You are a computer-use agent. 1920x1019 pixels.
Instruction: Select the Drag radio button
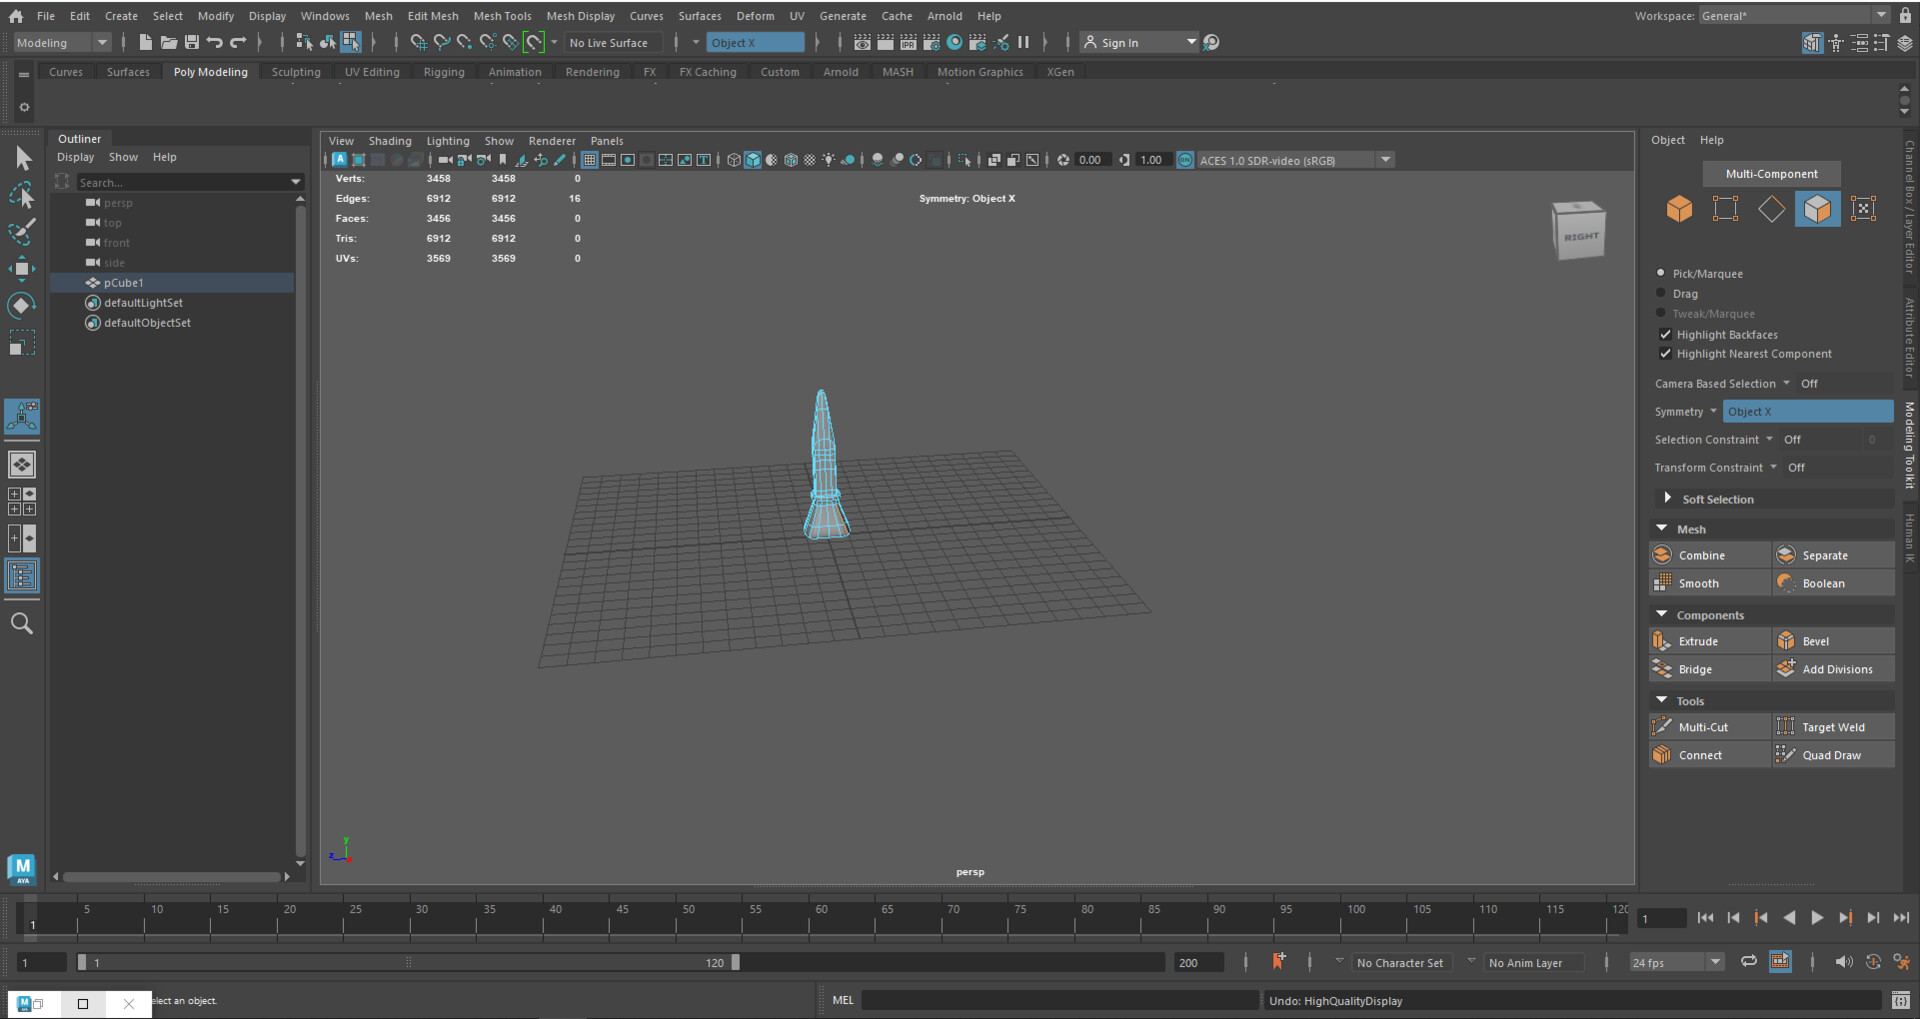click(x=1662, y=293)
